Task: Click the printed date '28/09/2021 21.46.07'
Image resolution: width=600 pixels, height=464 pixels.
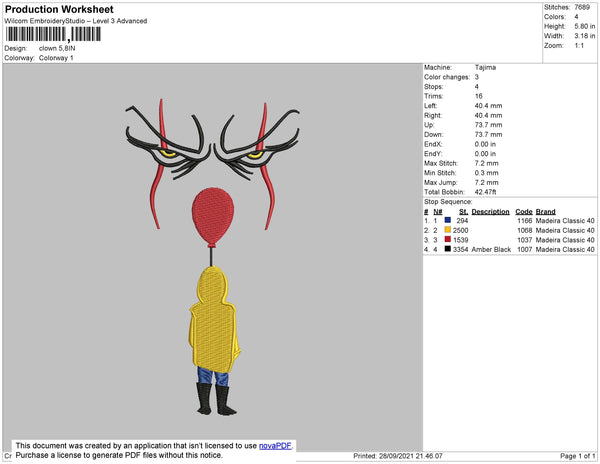Action: [411, 456]
